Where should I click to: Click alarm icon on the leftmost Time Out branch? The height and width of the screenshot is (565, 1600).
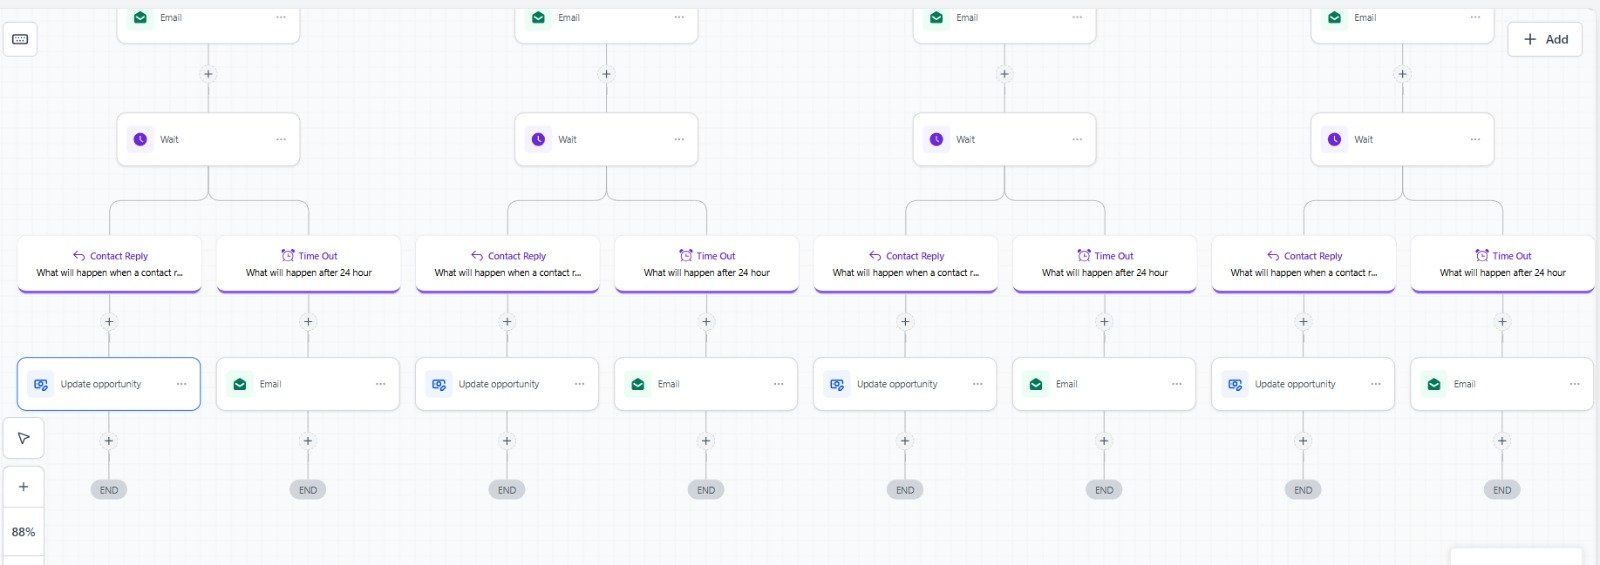pyautogui.click(x=288, y=256)
